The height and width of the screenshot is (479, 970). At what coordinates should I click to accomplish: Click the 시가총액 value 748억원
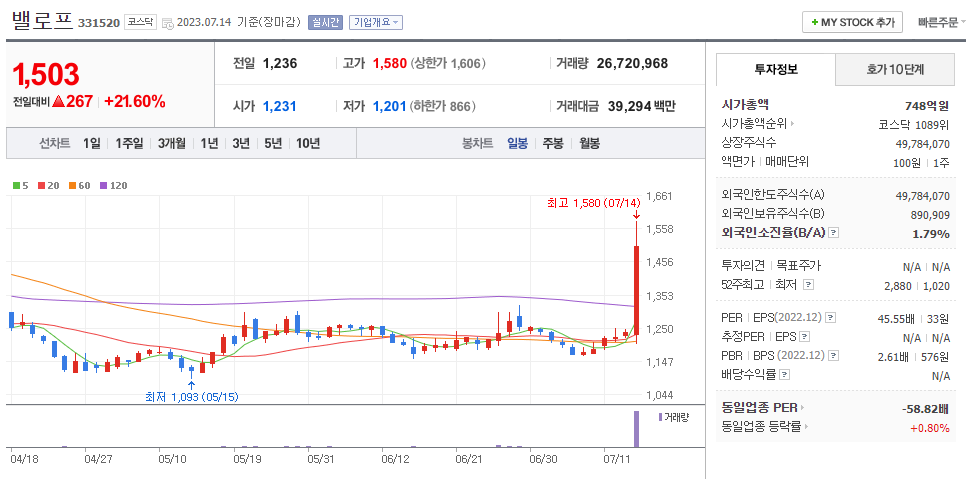pos(927,105)
